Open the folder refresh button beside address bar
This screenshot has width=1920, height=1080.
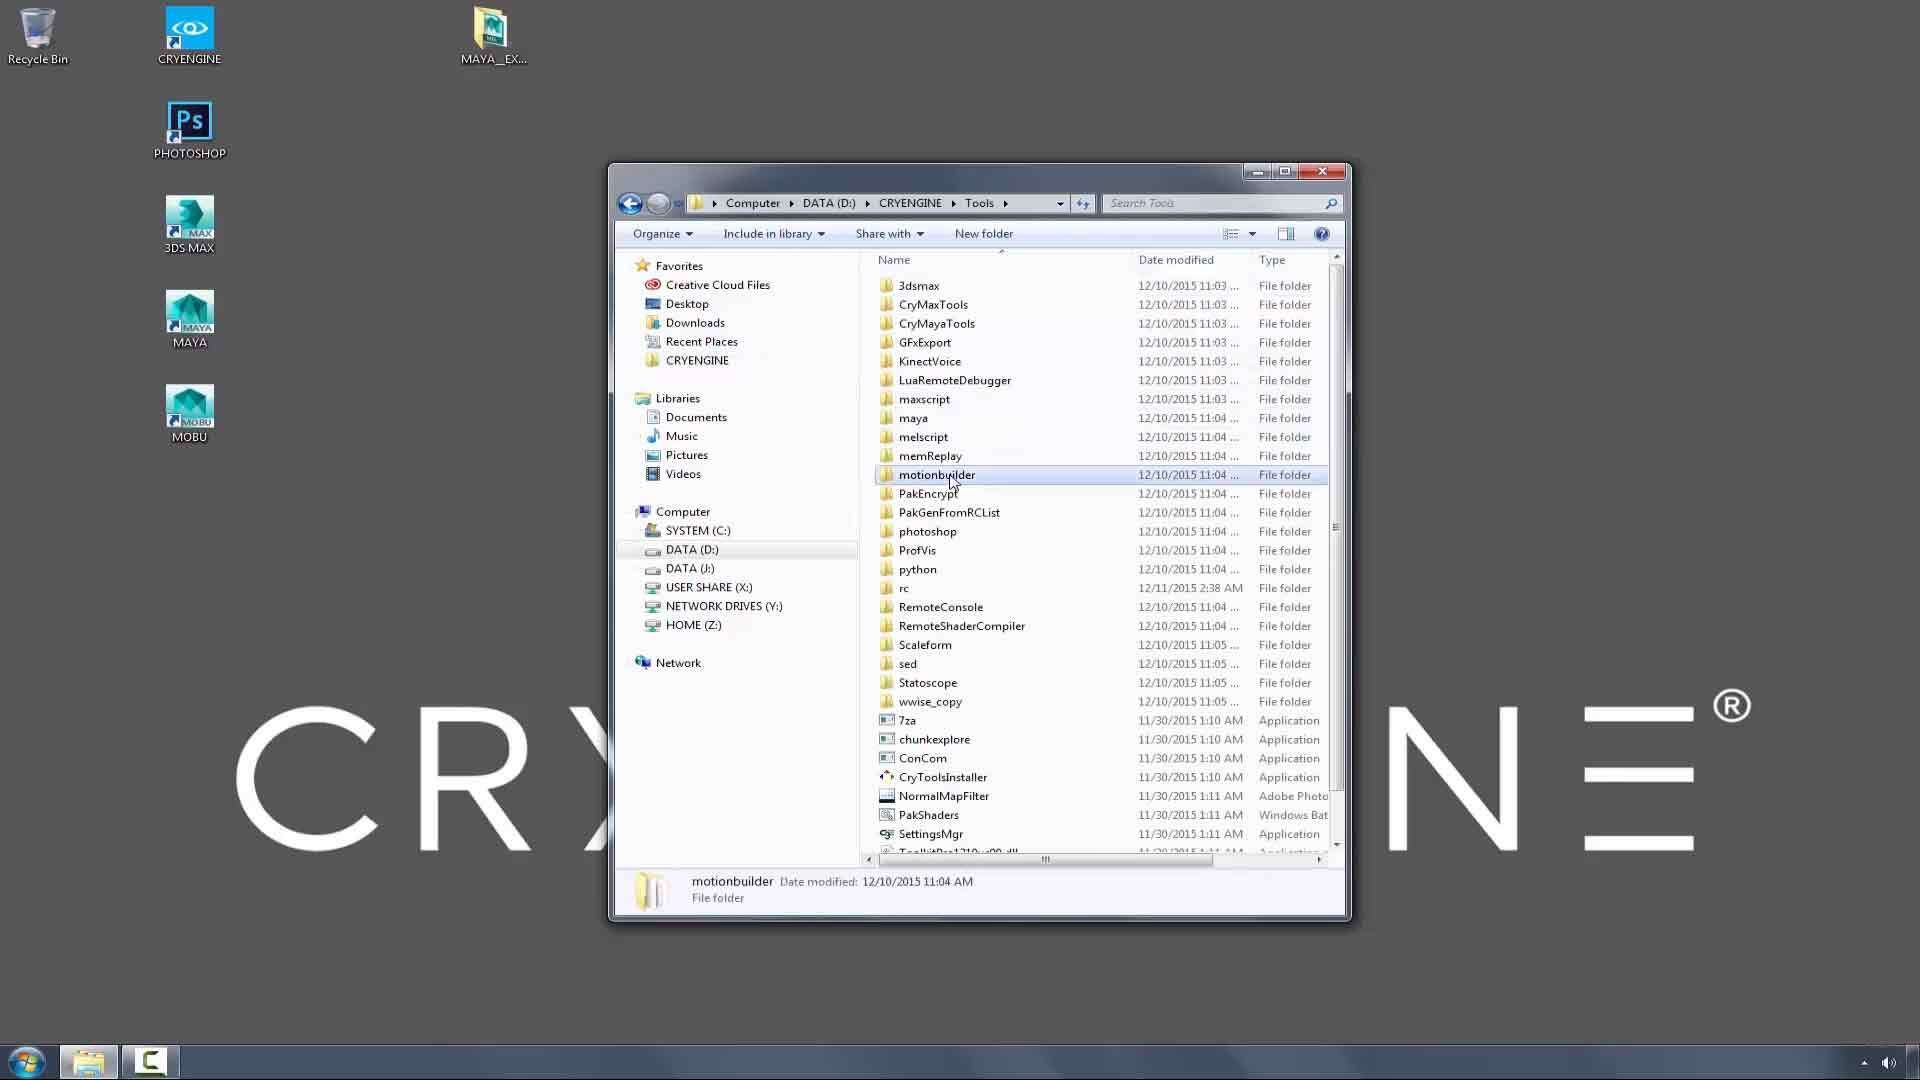(x=1083, y=203)
